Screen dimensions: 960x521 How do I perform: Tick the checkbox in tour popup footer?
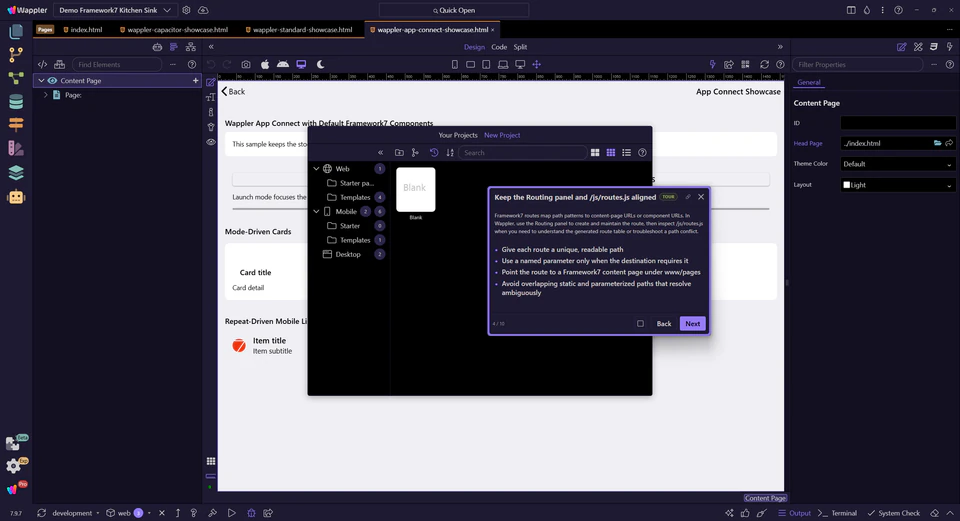pos(640,323)
